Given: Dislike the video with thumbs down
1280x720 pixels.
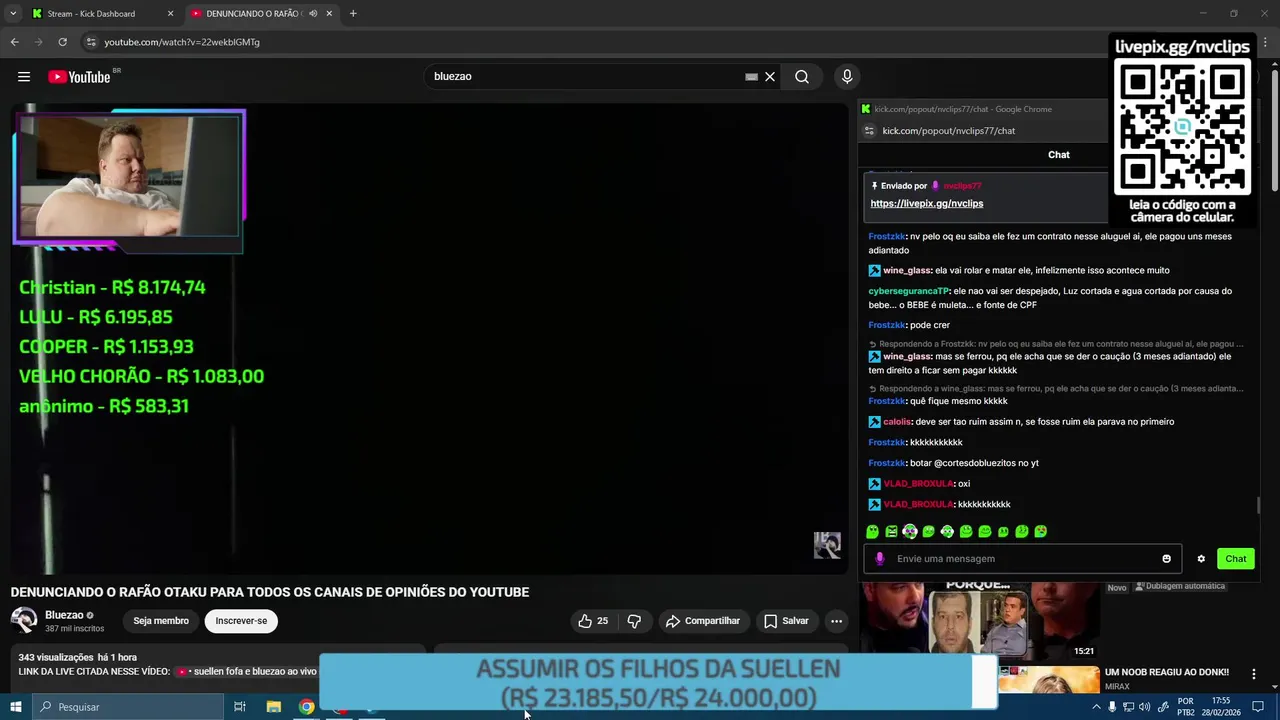Looking at the screenshot, I should [634, 621].
